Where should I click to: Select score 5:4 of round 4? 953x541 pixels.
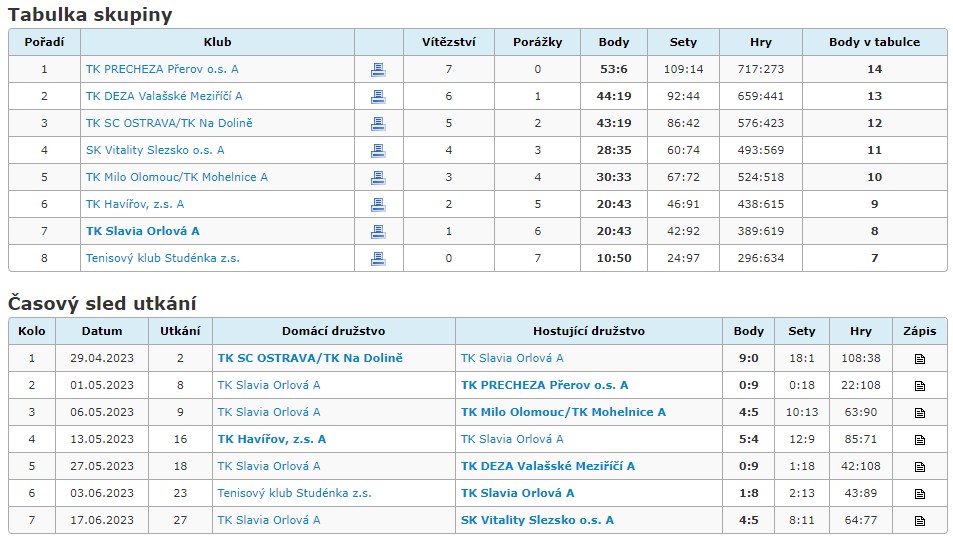[749, 439]
